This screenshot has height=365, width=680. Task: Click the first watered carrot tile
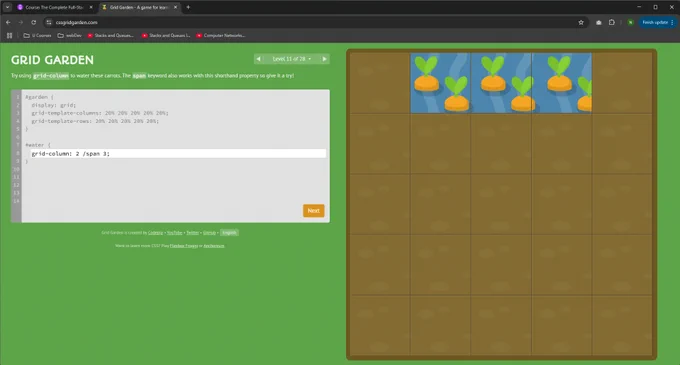click(441, 83)
